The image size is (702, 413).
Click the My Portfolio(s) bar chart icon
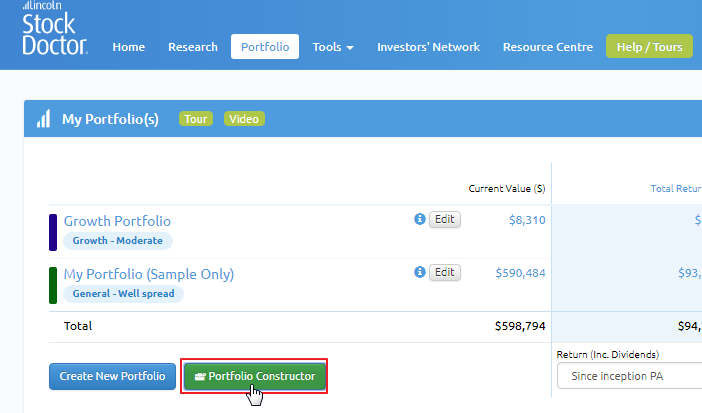(43, 119)
